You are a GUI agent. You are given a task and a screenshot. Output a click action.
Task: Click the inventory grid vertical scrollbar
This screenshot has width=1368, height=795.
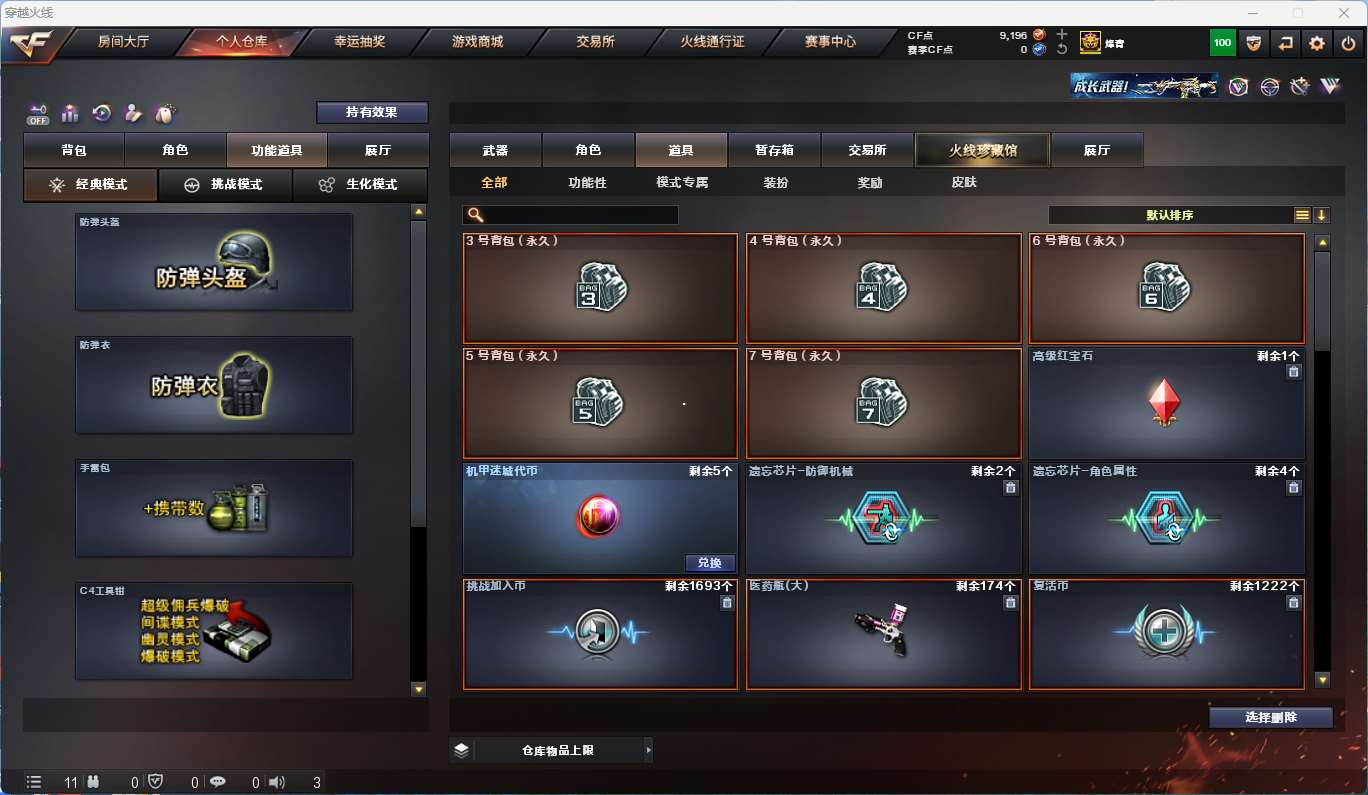[x=1322, y=461]
